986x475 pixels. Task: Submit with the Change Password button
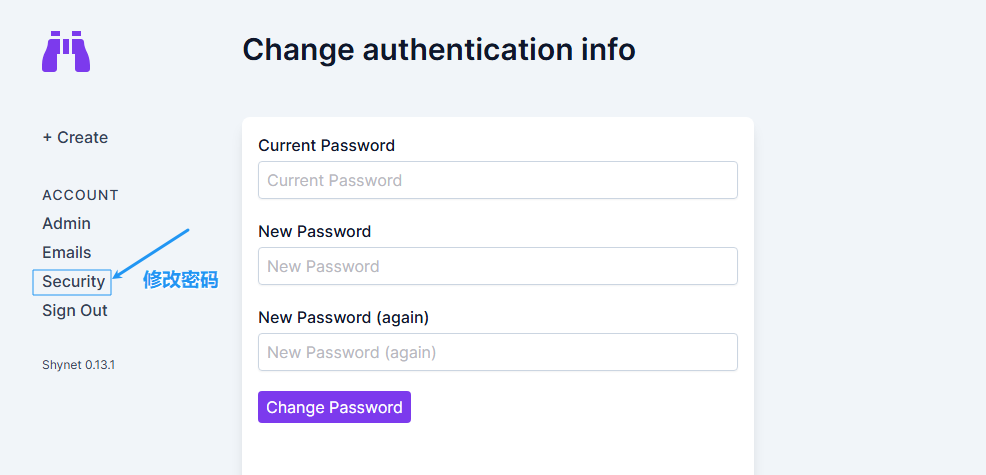click(335, 407)
